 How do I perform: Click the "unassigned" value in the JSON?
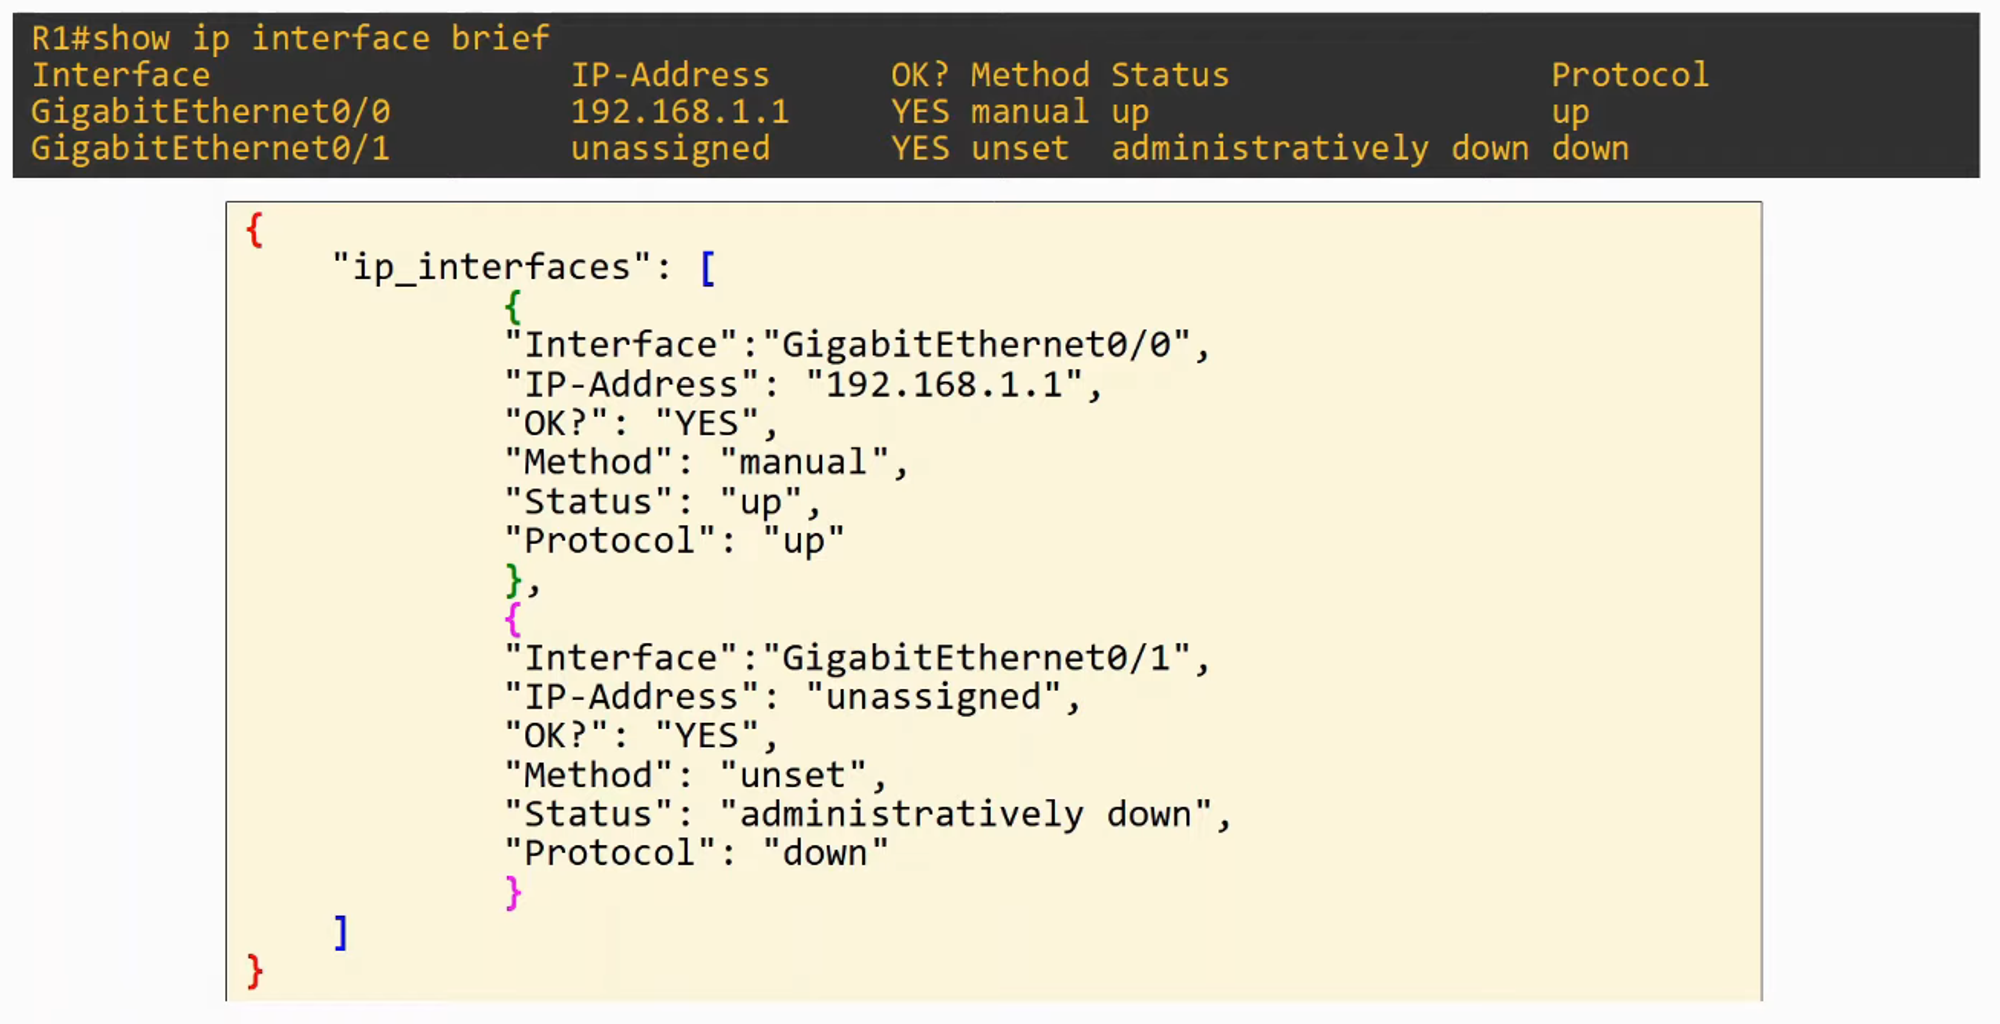pos(933,697)
